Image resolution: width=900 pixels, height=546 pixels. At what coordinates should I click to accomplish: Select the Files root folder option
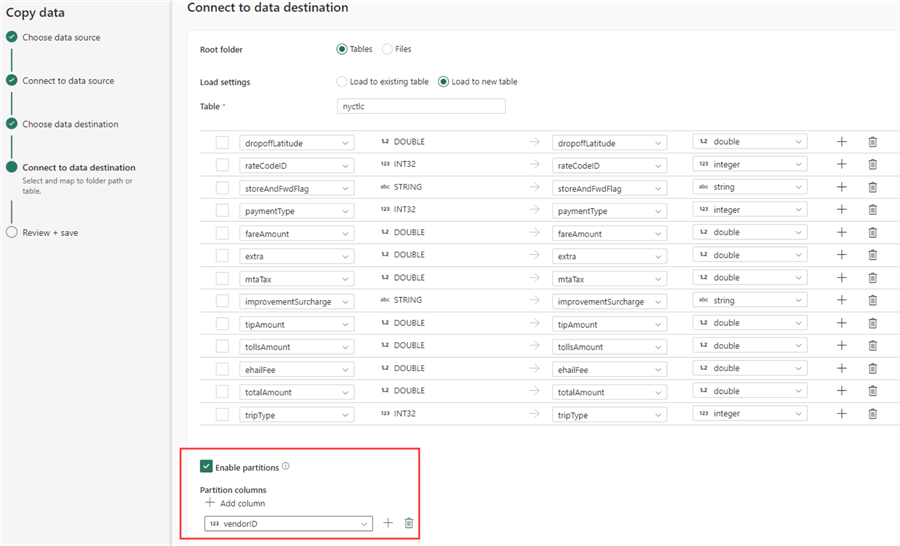pos(387,49)
